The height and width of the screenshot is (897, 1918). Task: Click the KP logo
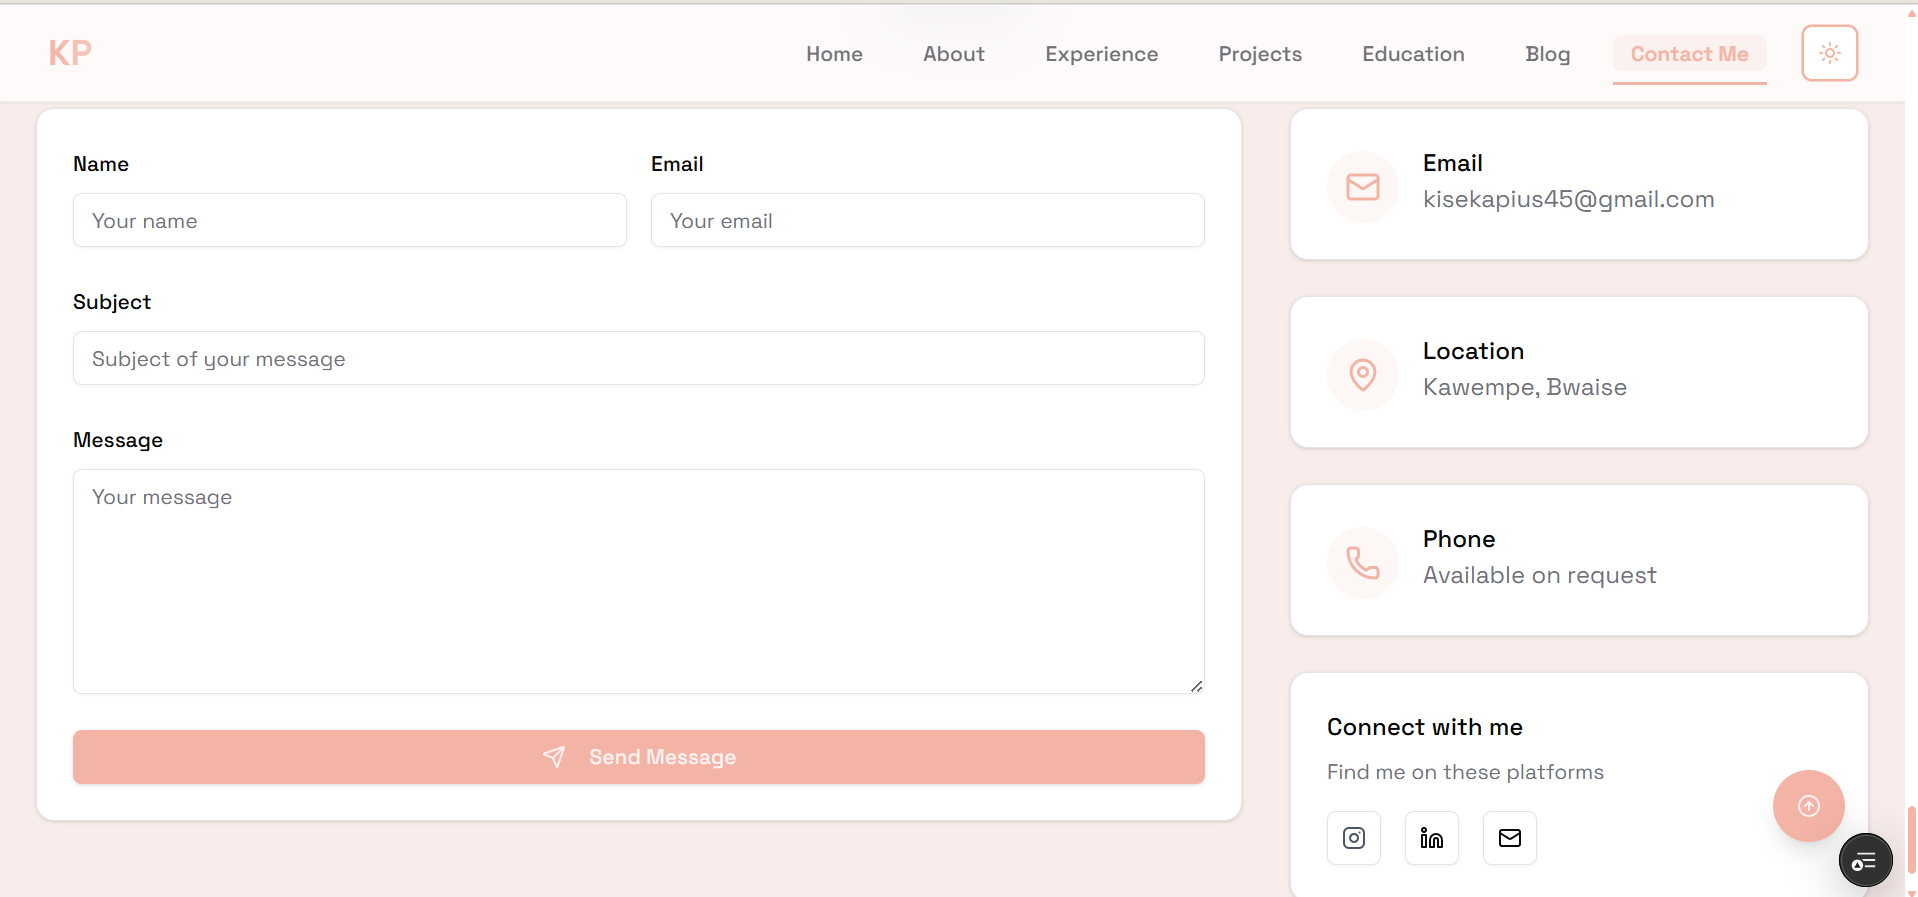pyautogui.click(x=70, y=53)
